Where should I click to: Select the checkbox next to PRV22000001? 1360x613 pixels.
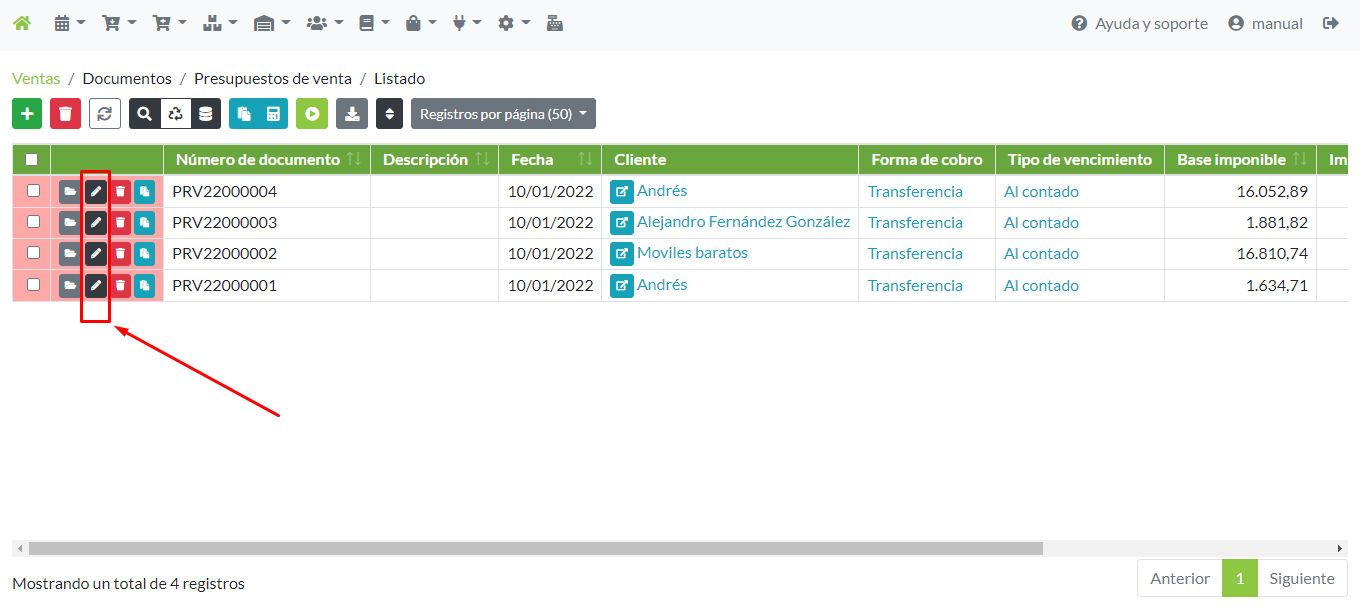tap(34, 285)
